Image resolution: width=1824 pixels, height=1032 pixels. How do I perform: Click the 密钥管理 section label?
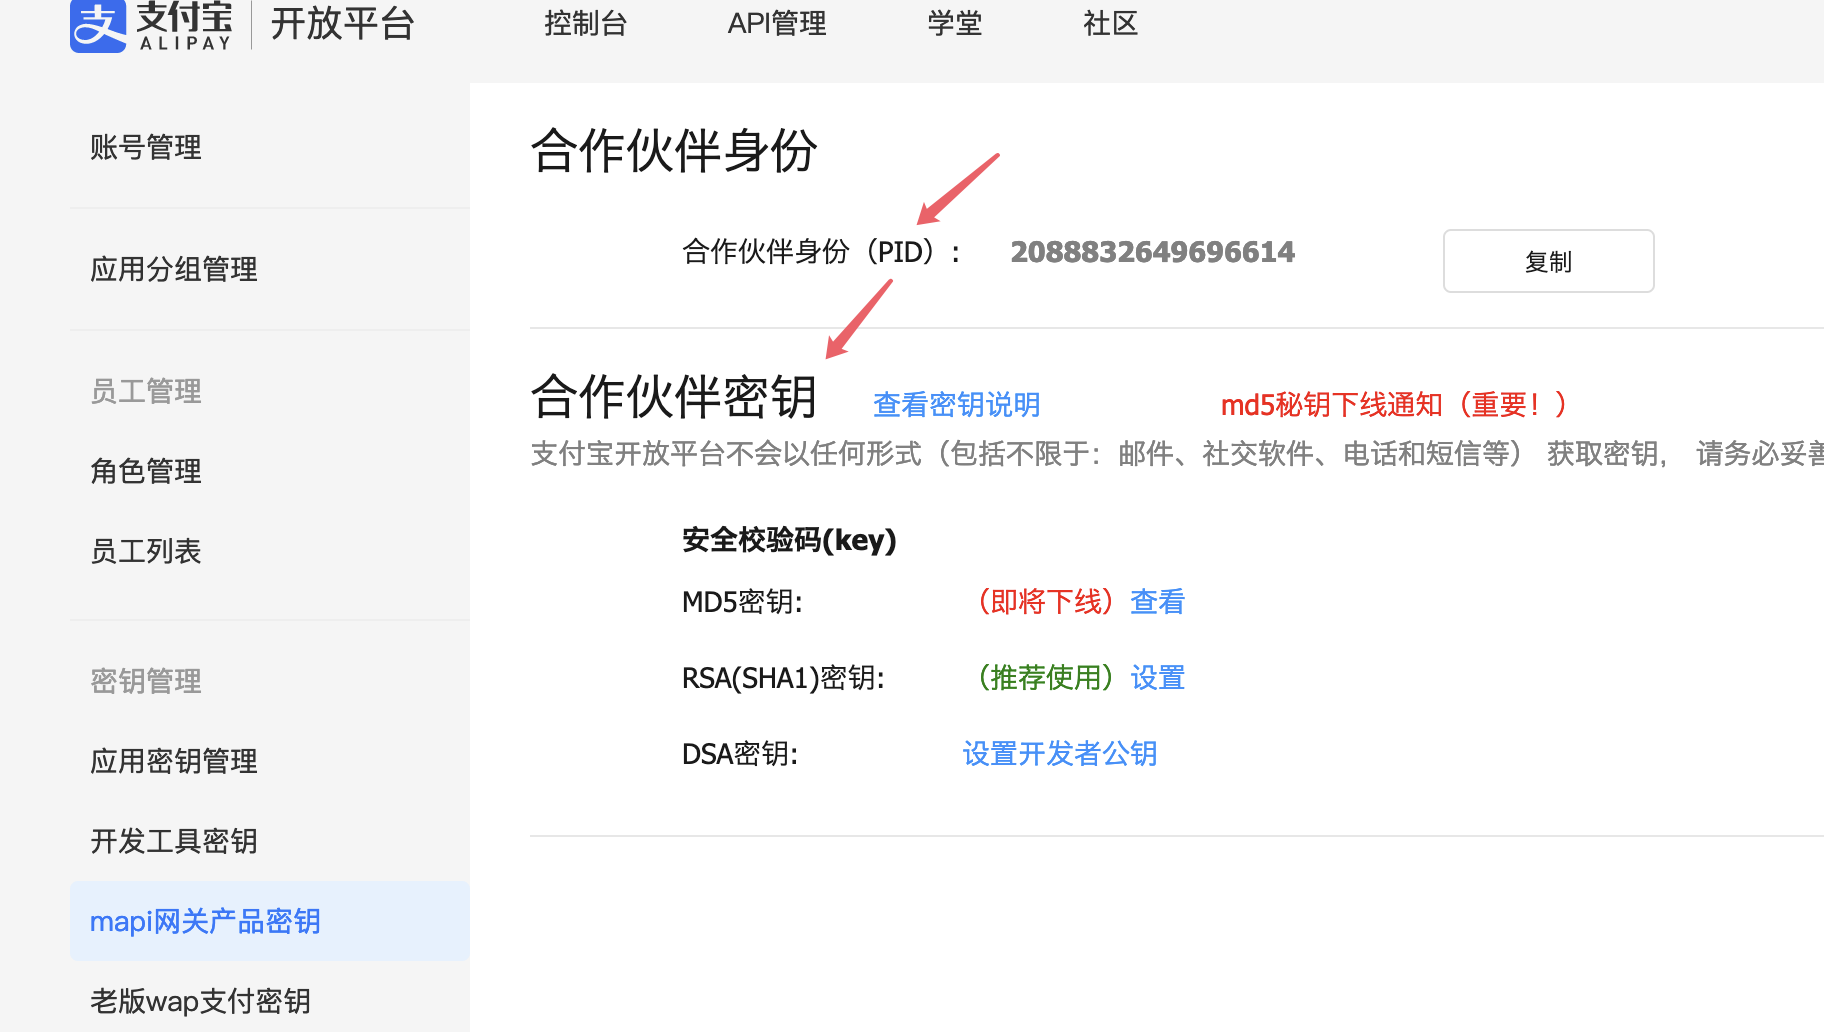click(x=146, y=681)
